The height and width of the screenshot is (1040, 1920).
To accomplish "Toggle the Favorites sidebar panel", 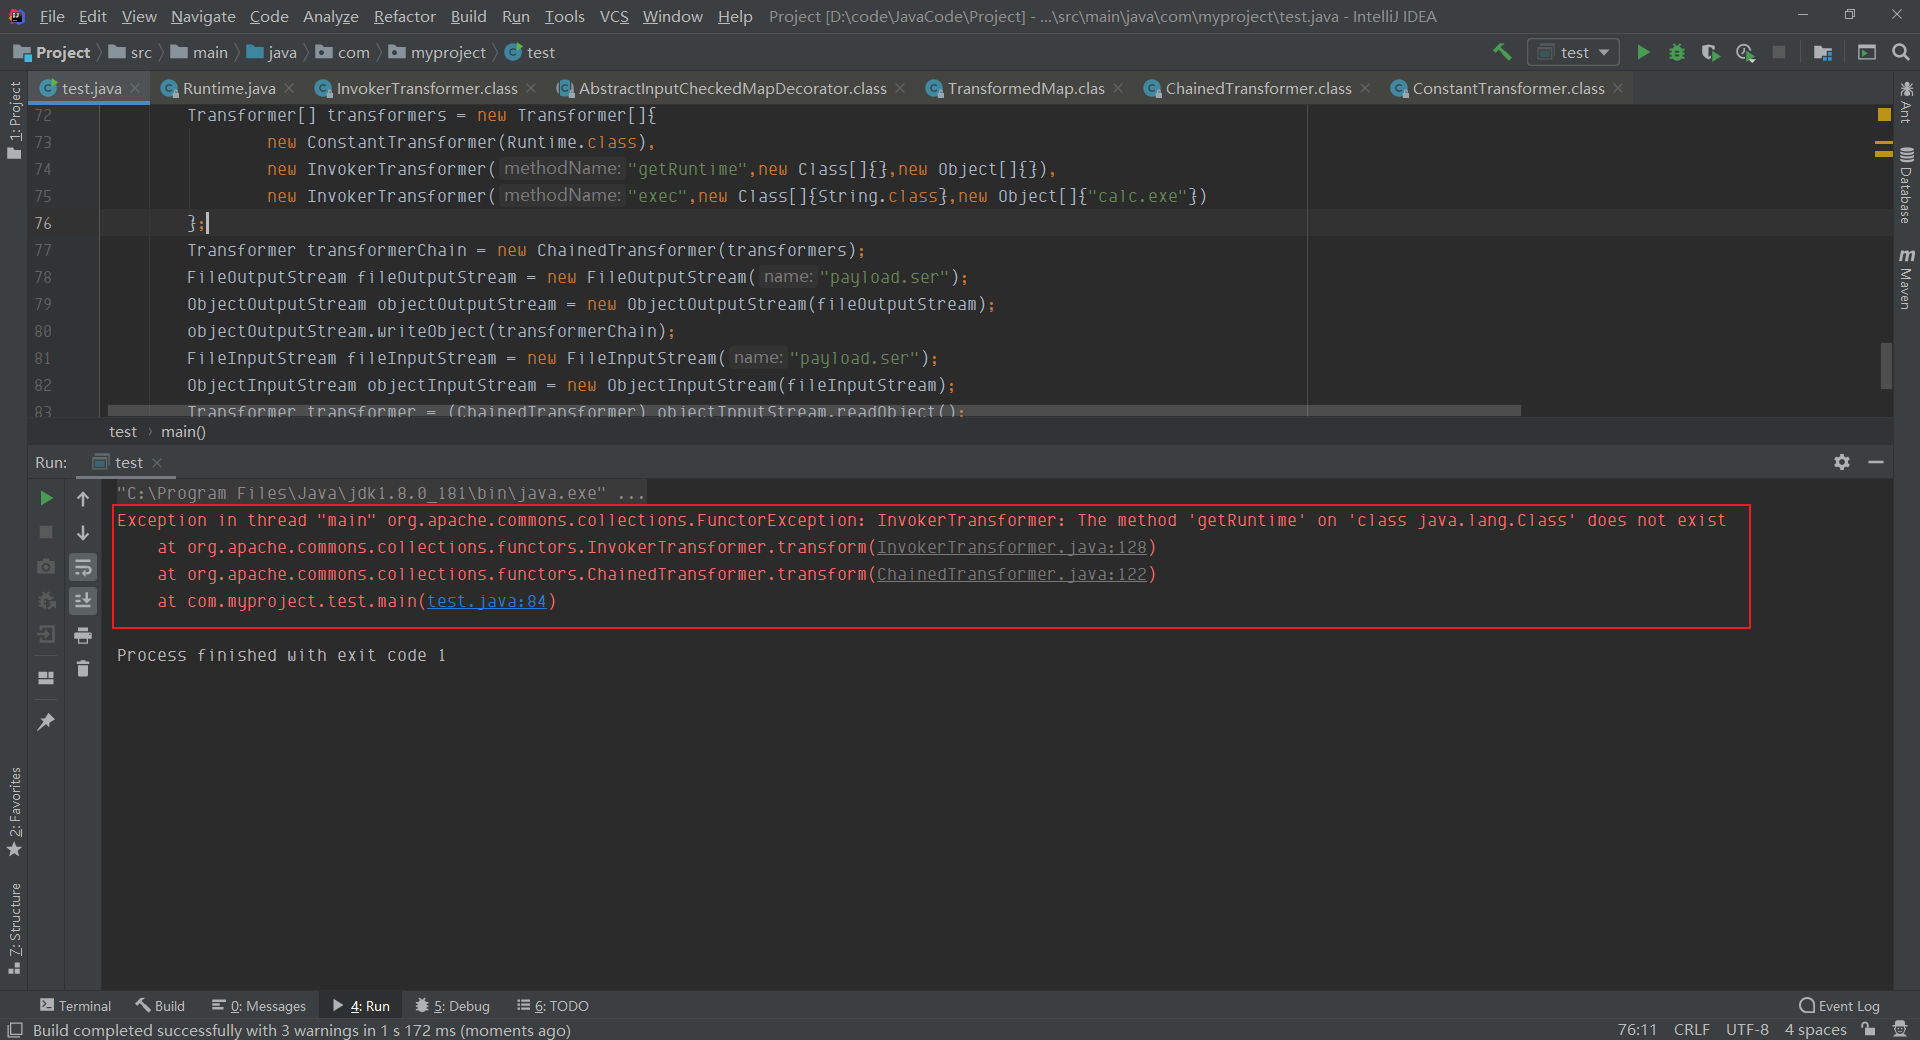I will pyautogui.click(x=14, y=812).
